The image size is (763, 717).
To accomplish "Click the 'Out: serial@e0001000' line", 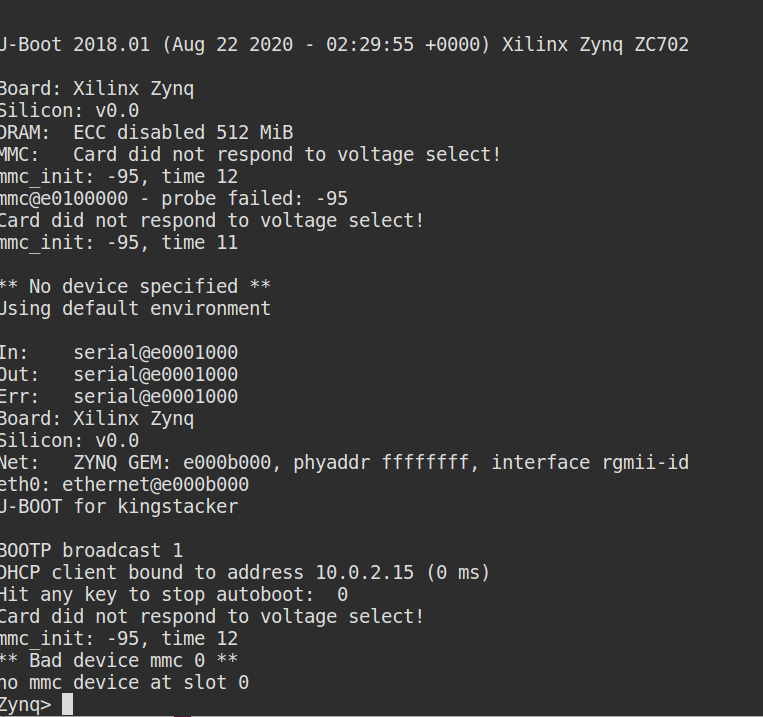I will [x=119, y=374].
